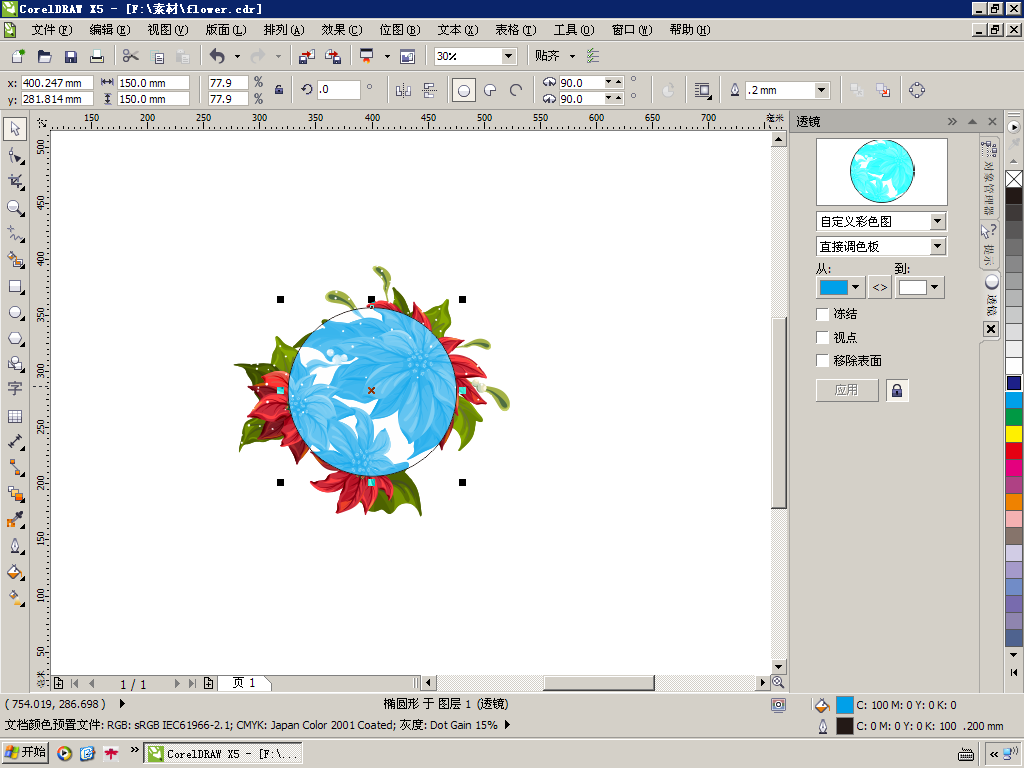Click the object width input field

pos(153,83)
